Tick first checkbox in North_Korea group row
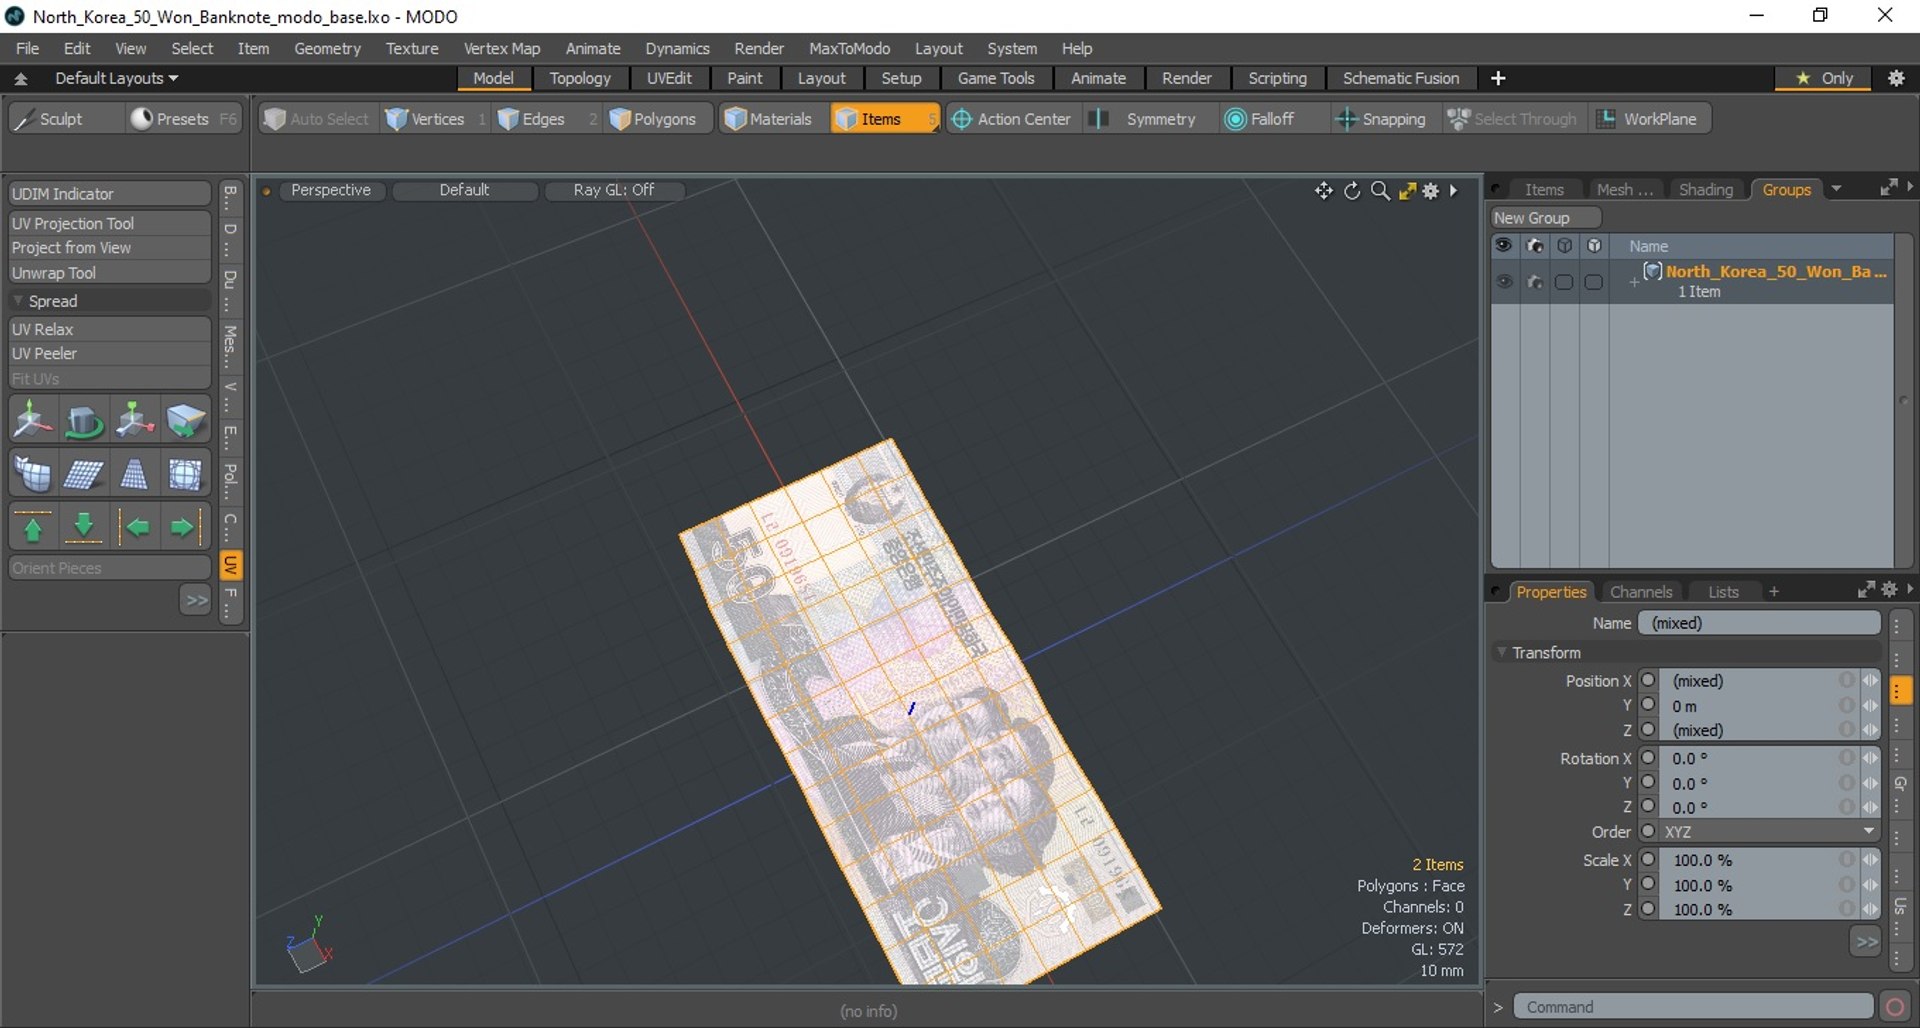The image size is (1920, 1028). tap(1564, 283)
